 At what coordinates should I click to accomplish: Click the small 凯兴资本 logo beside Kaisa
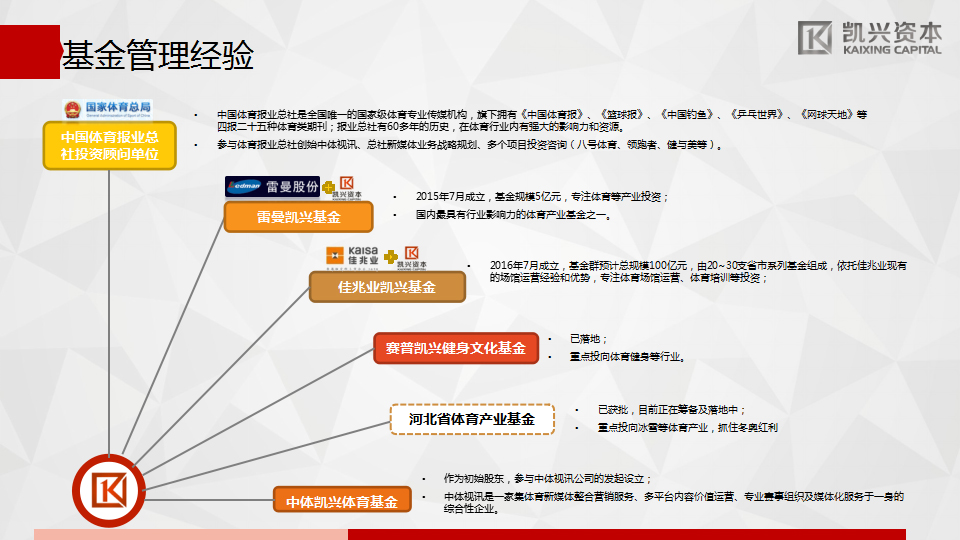[412, 258]
